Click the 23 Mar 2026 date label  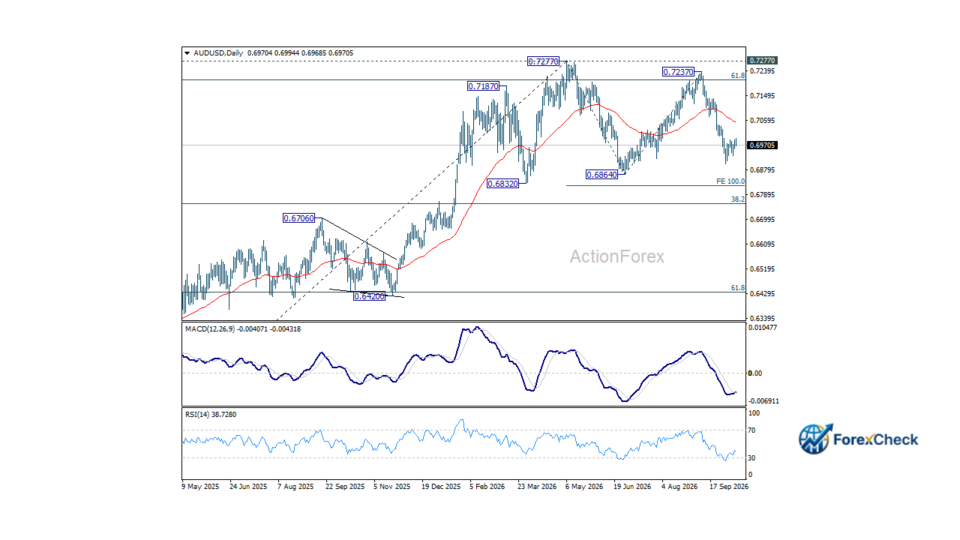click(x=537, y=487)
